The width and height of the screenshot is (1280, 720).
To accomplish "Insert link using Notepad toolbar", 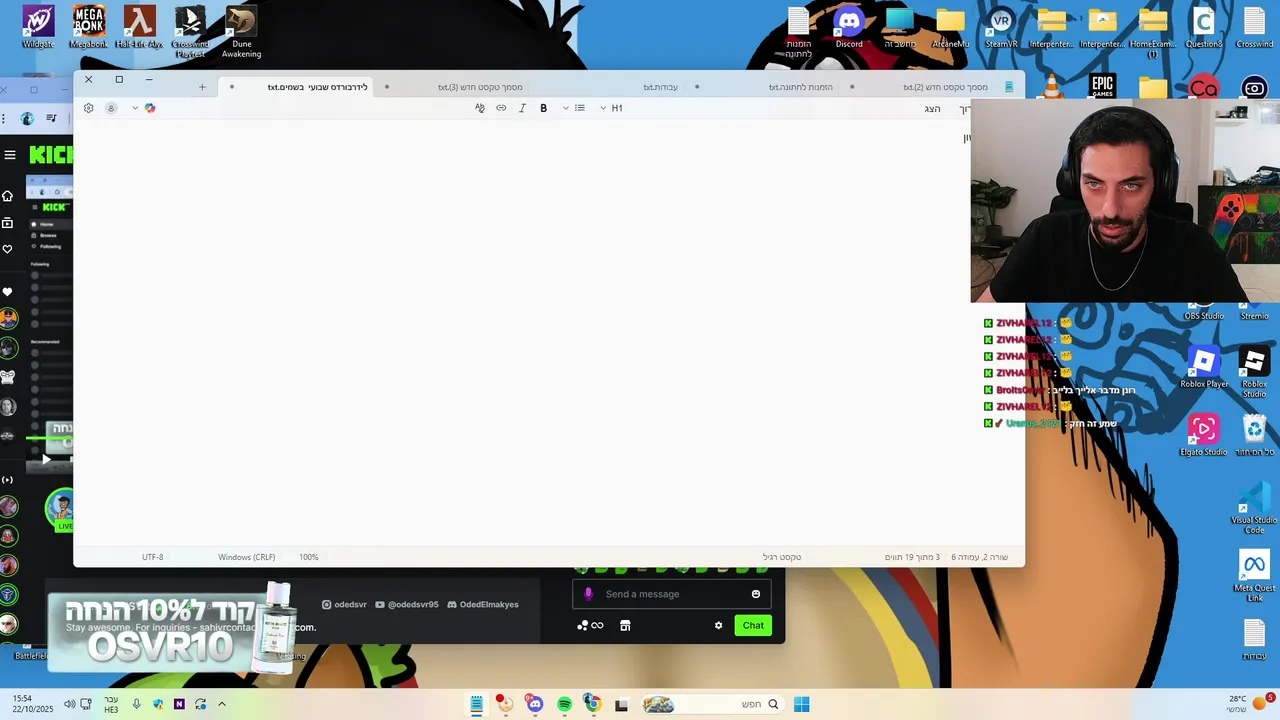I will (501, 108).
